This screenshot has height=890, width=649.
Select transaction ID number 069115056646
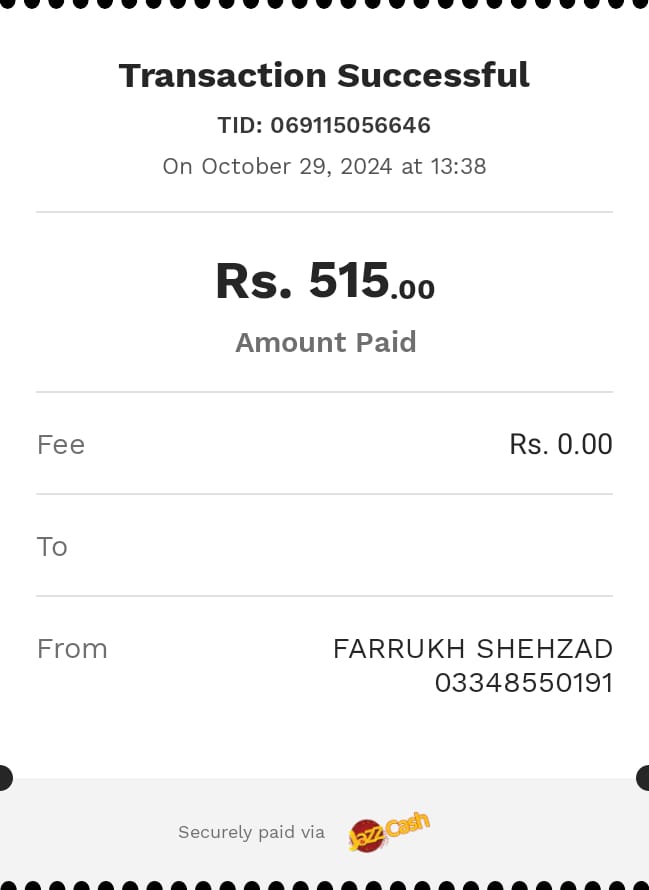[350, 126]
